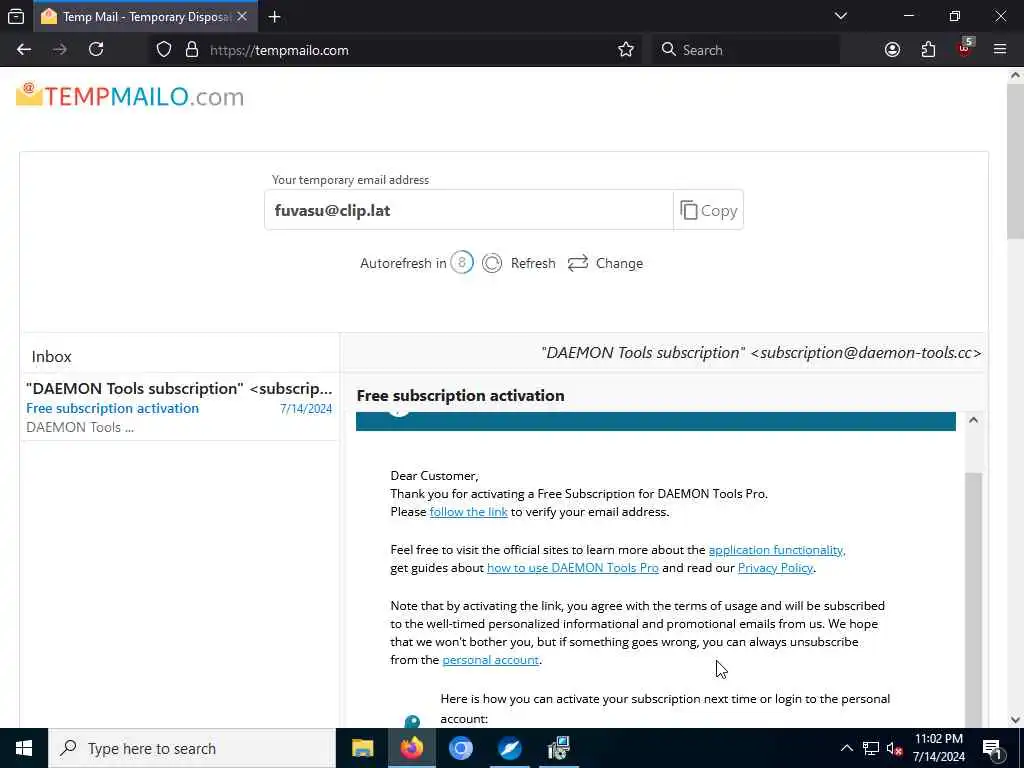Open the Privacy Policy link
The height and width of the screenshot is (768, 1024).
pos(775,568)
